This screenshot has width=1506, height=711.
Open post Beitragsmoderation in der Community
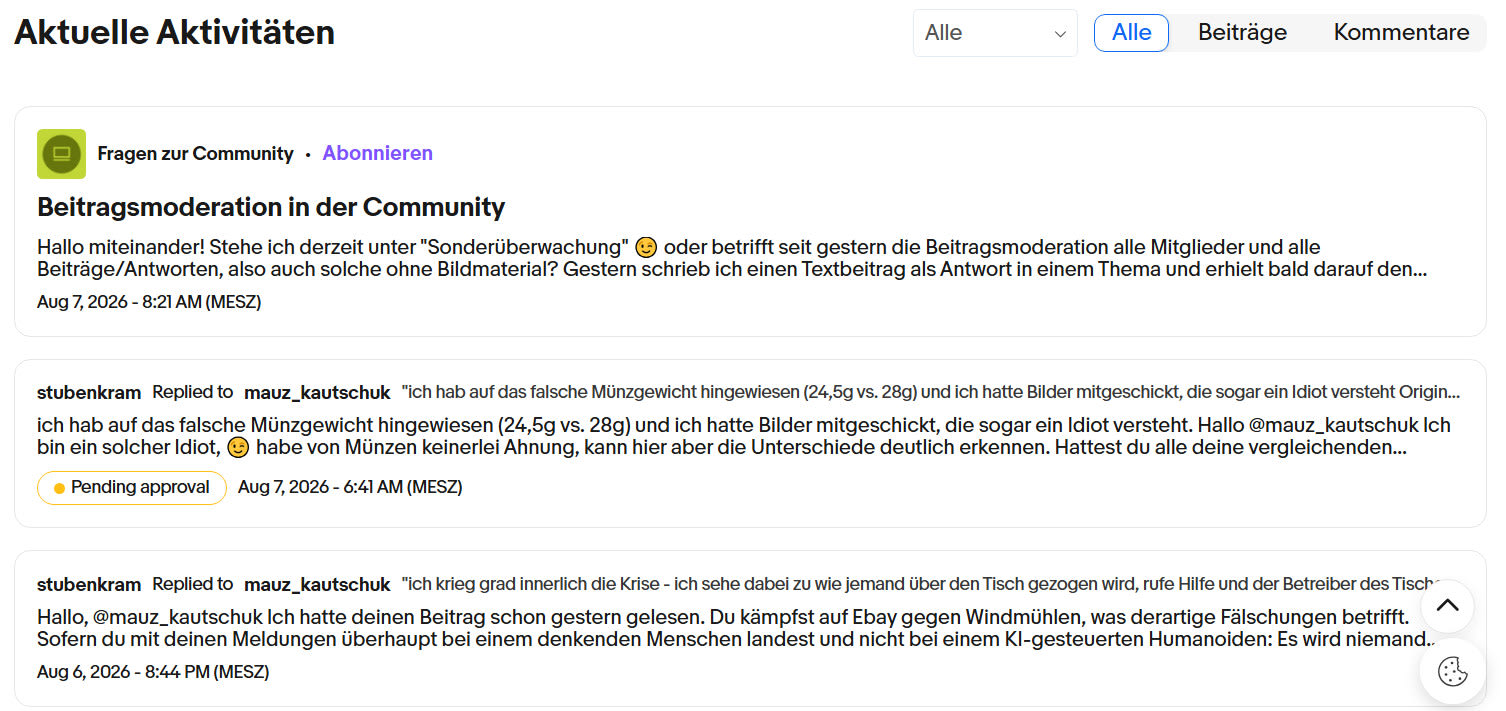pyautogui.click(x=271, y=207)
